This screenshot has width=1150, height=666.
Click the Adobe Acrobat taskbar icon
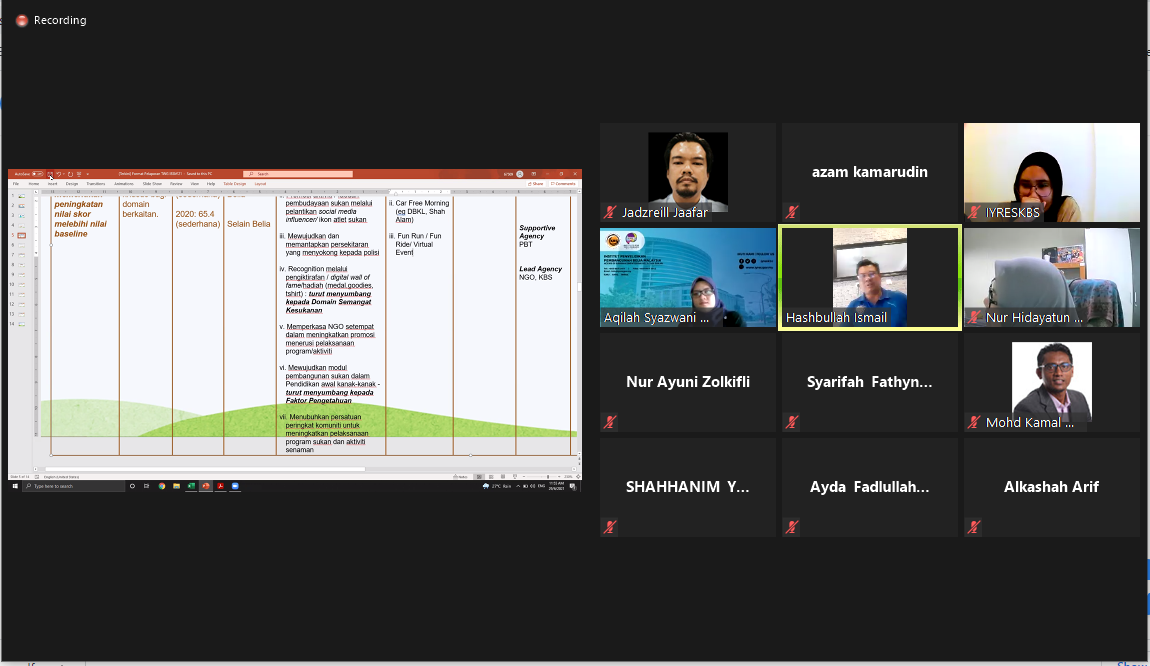[x=220, y=486]
